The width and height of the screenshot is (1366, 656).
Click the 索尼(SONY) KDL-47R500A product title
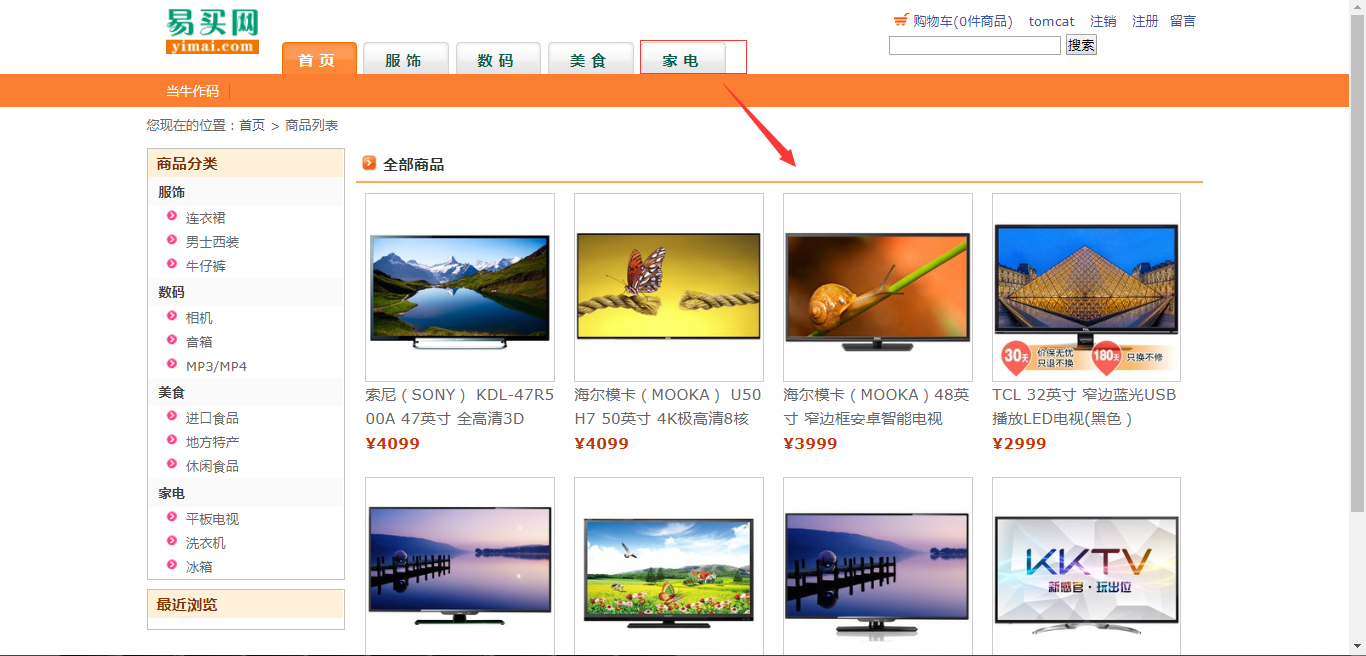pyautogui.click(x=460, y=407)
